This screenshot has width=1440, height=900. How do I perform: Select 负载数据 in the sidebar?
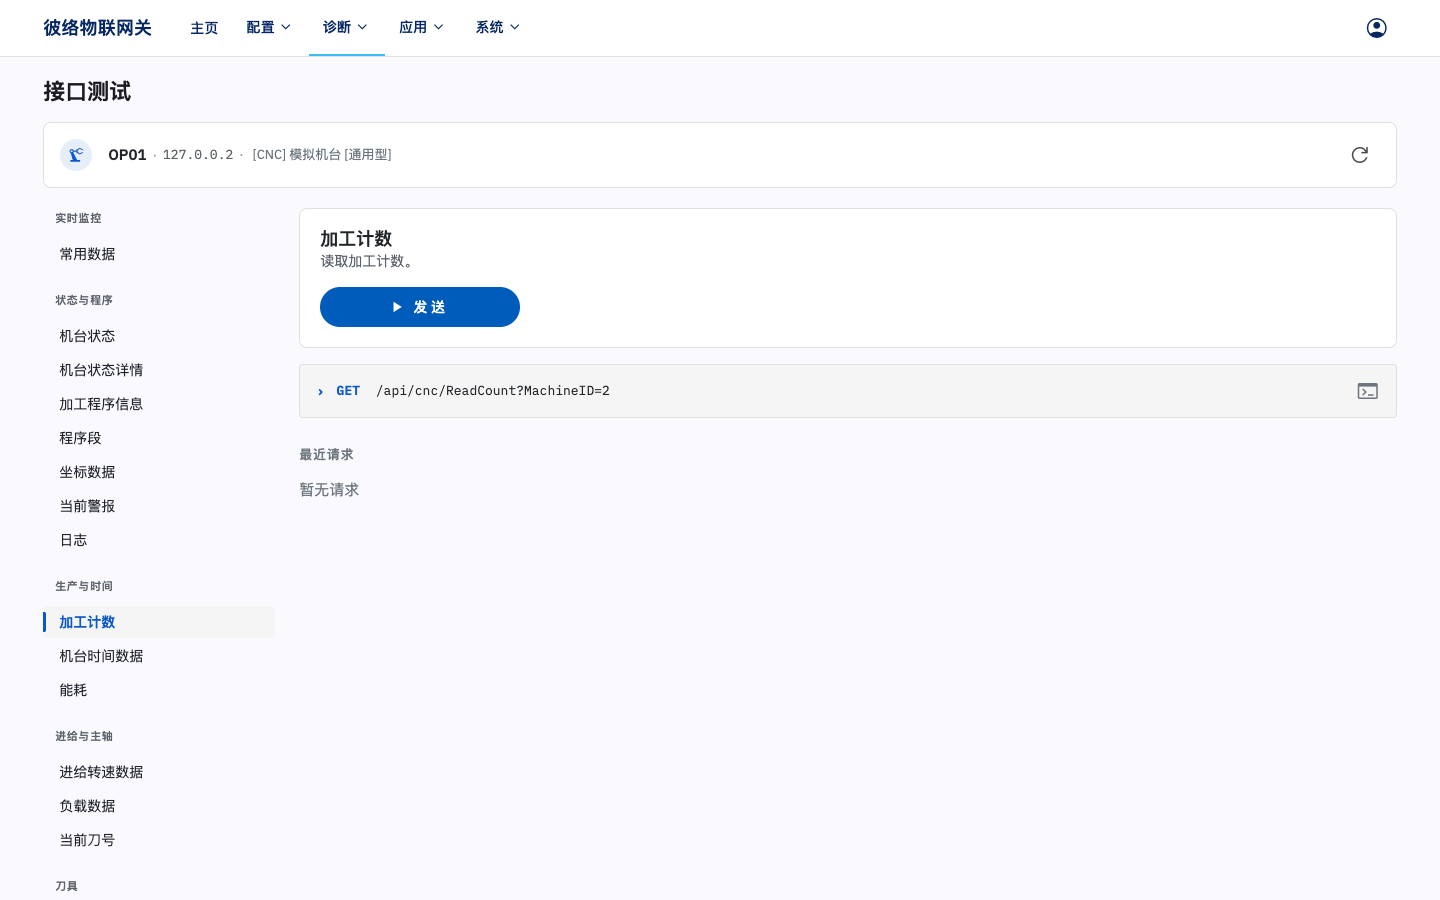(159, 806)
